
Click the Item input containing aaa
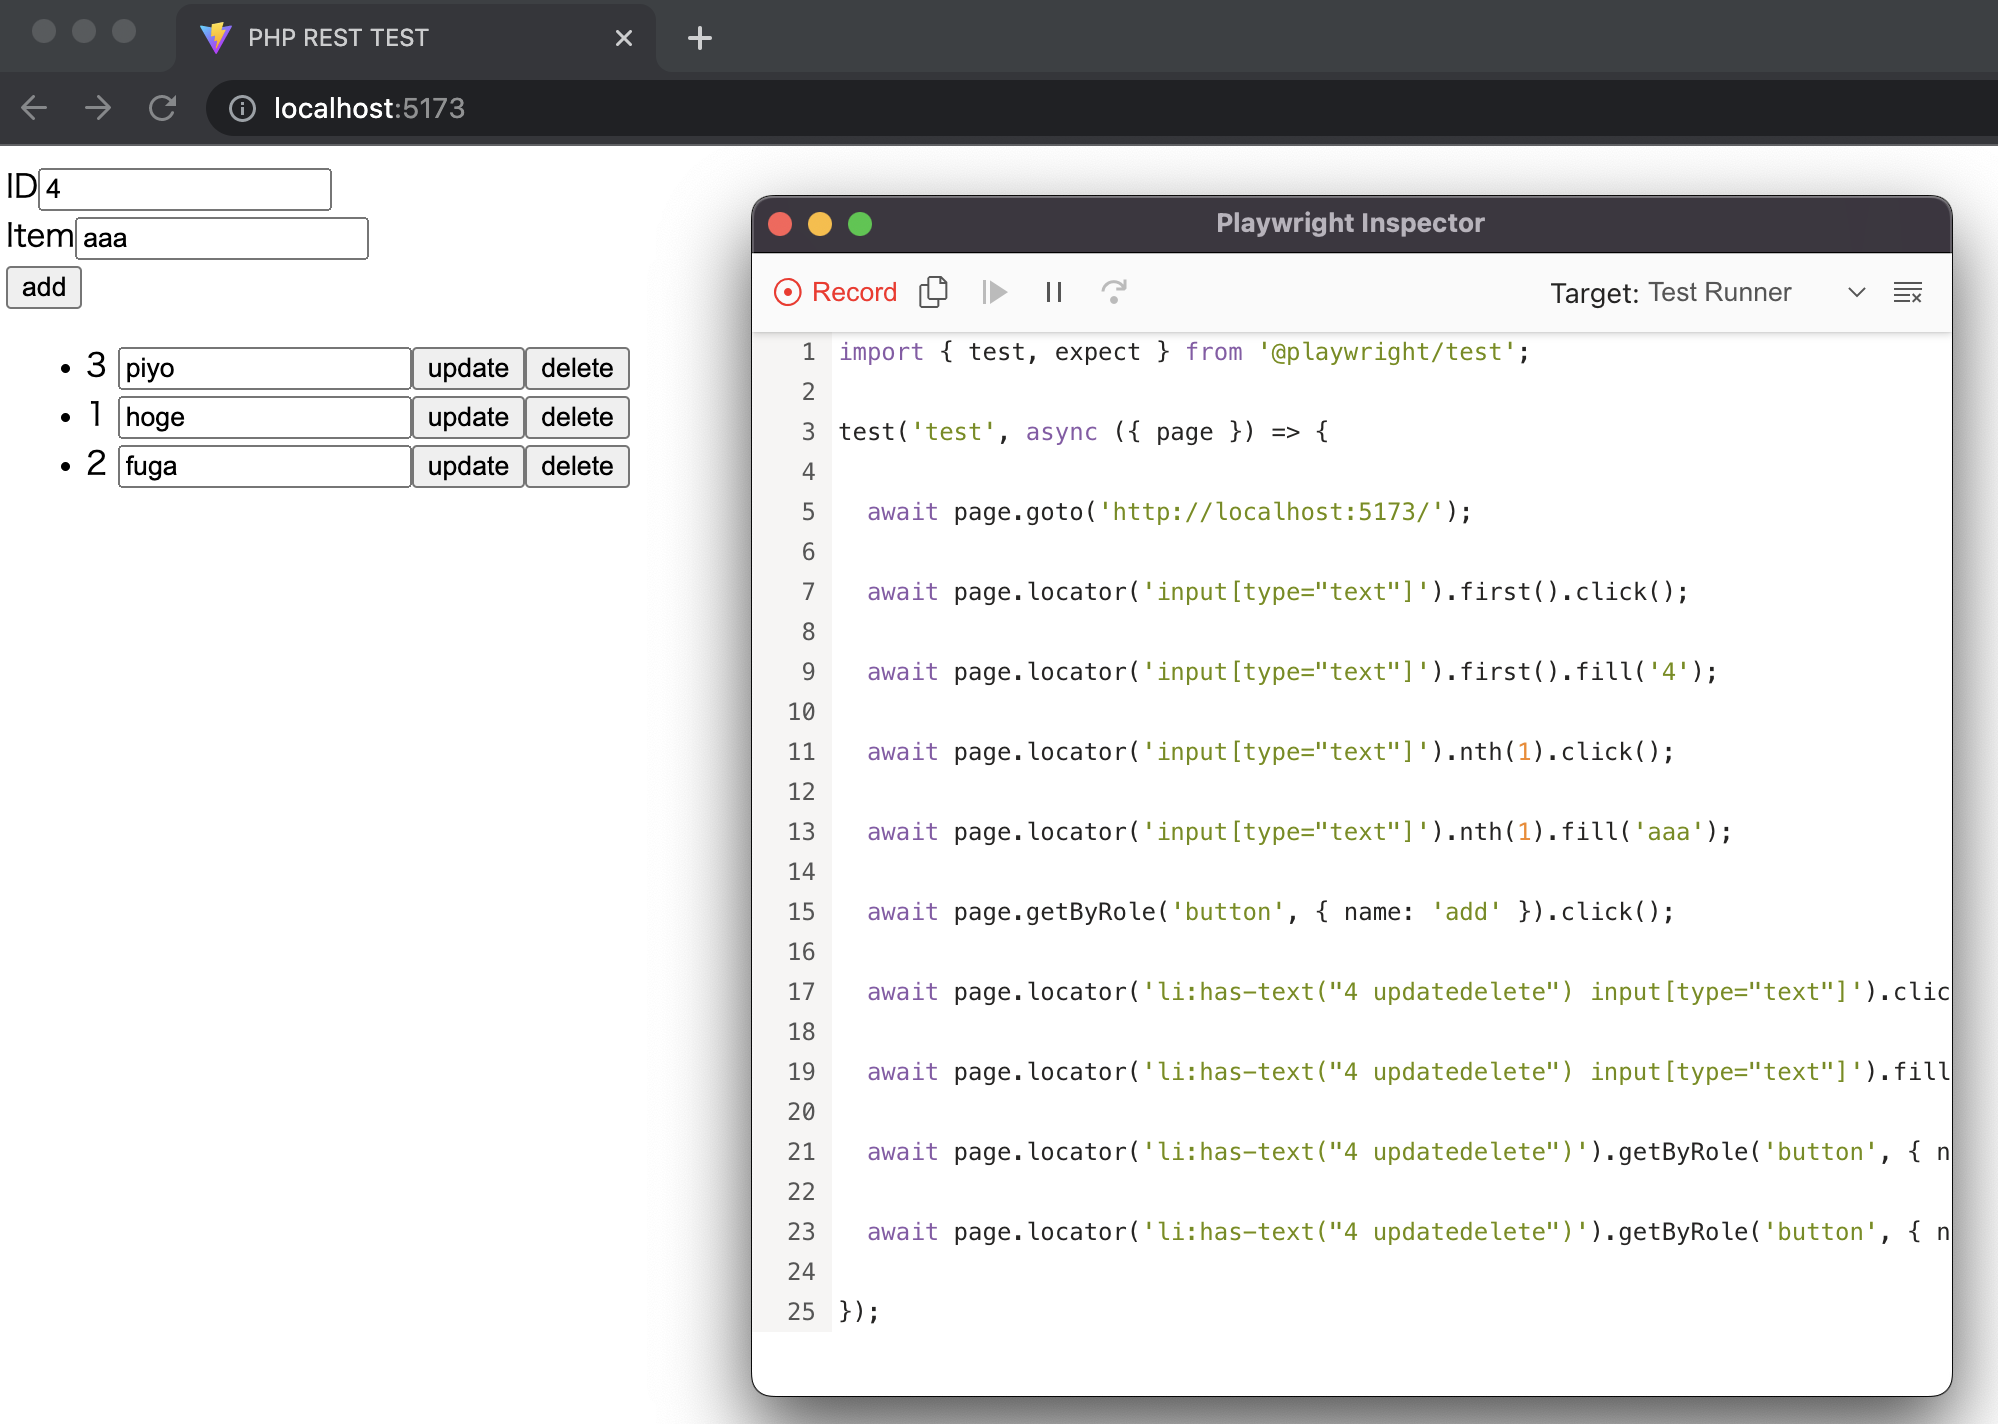pos(222,238)
